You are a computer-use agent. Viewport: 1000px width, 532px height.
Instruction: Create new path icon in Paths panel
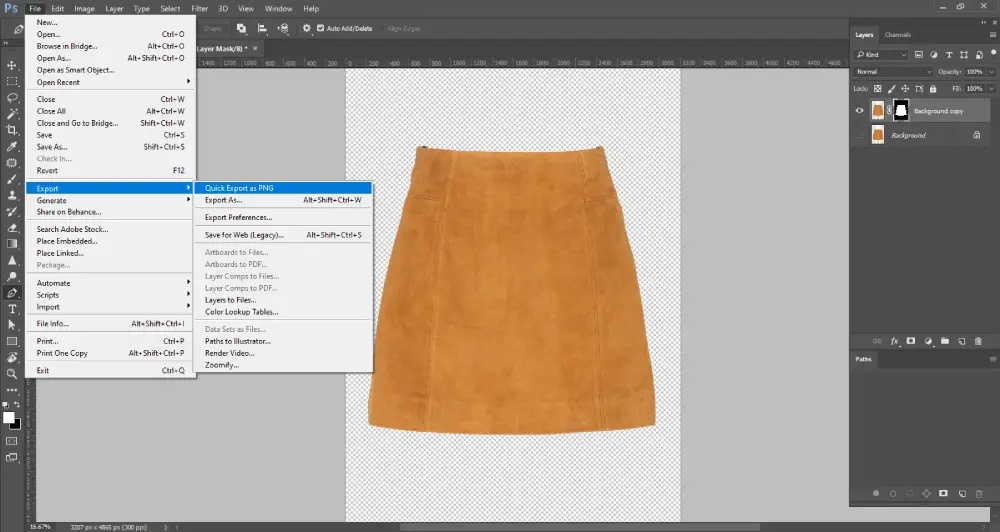tap(962, 494)
